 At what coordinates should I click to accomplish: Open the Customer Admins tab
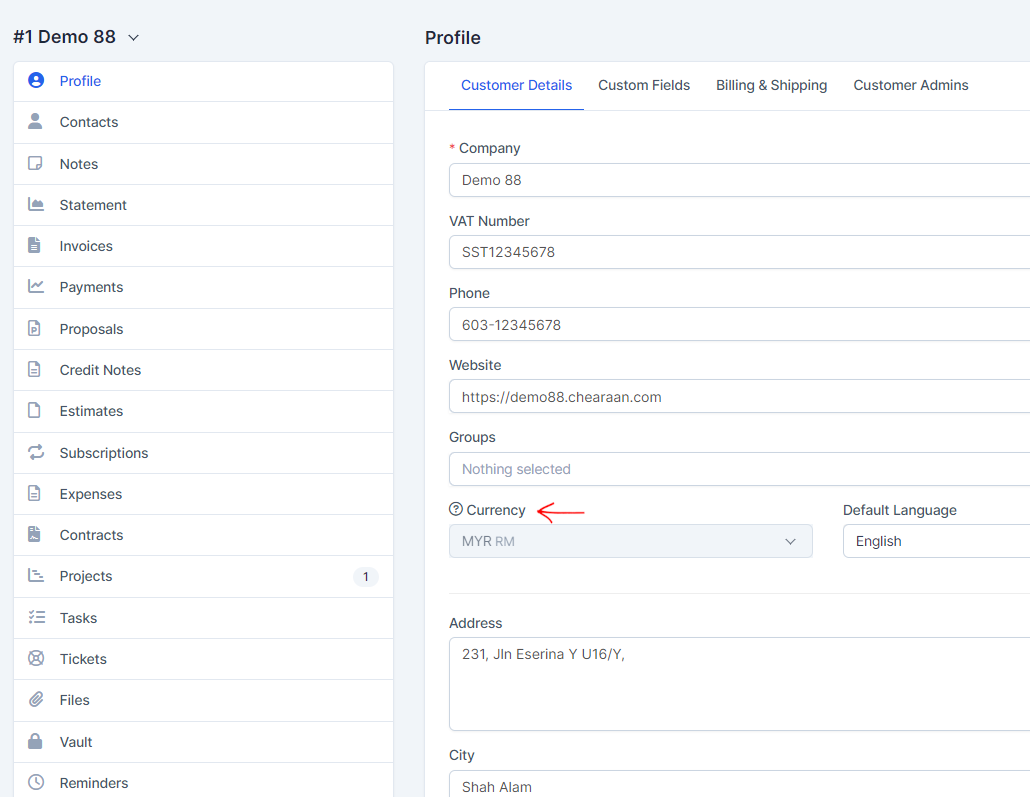coord(910,86)
